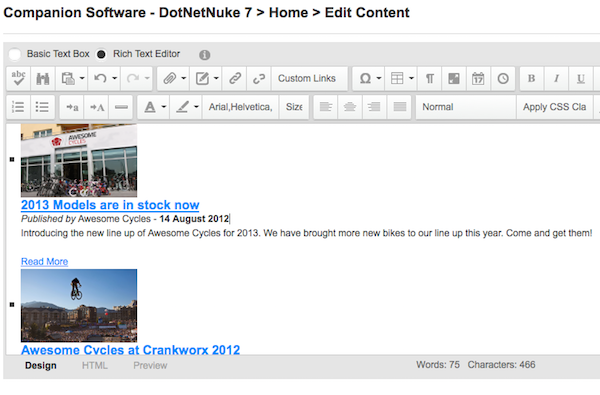The height and width of the screenshot is (395, 600).
Task: Open the Apply CSS Class dropdown
Action: 554,107
